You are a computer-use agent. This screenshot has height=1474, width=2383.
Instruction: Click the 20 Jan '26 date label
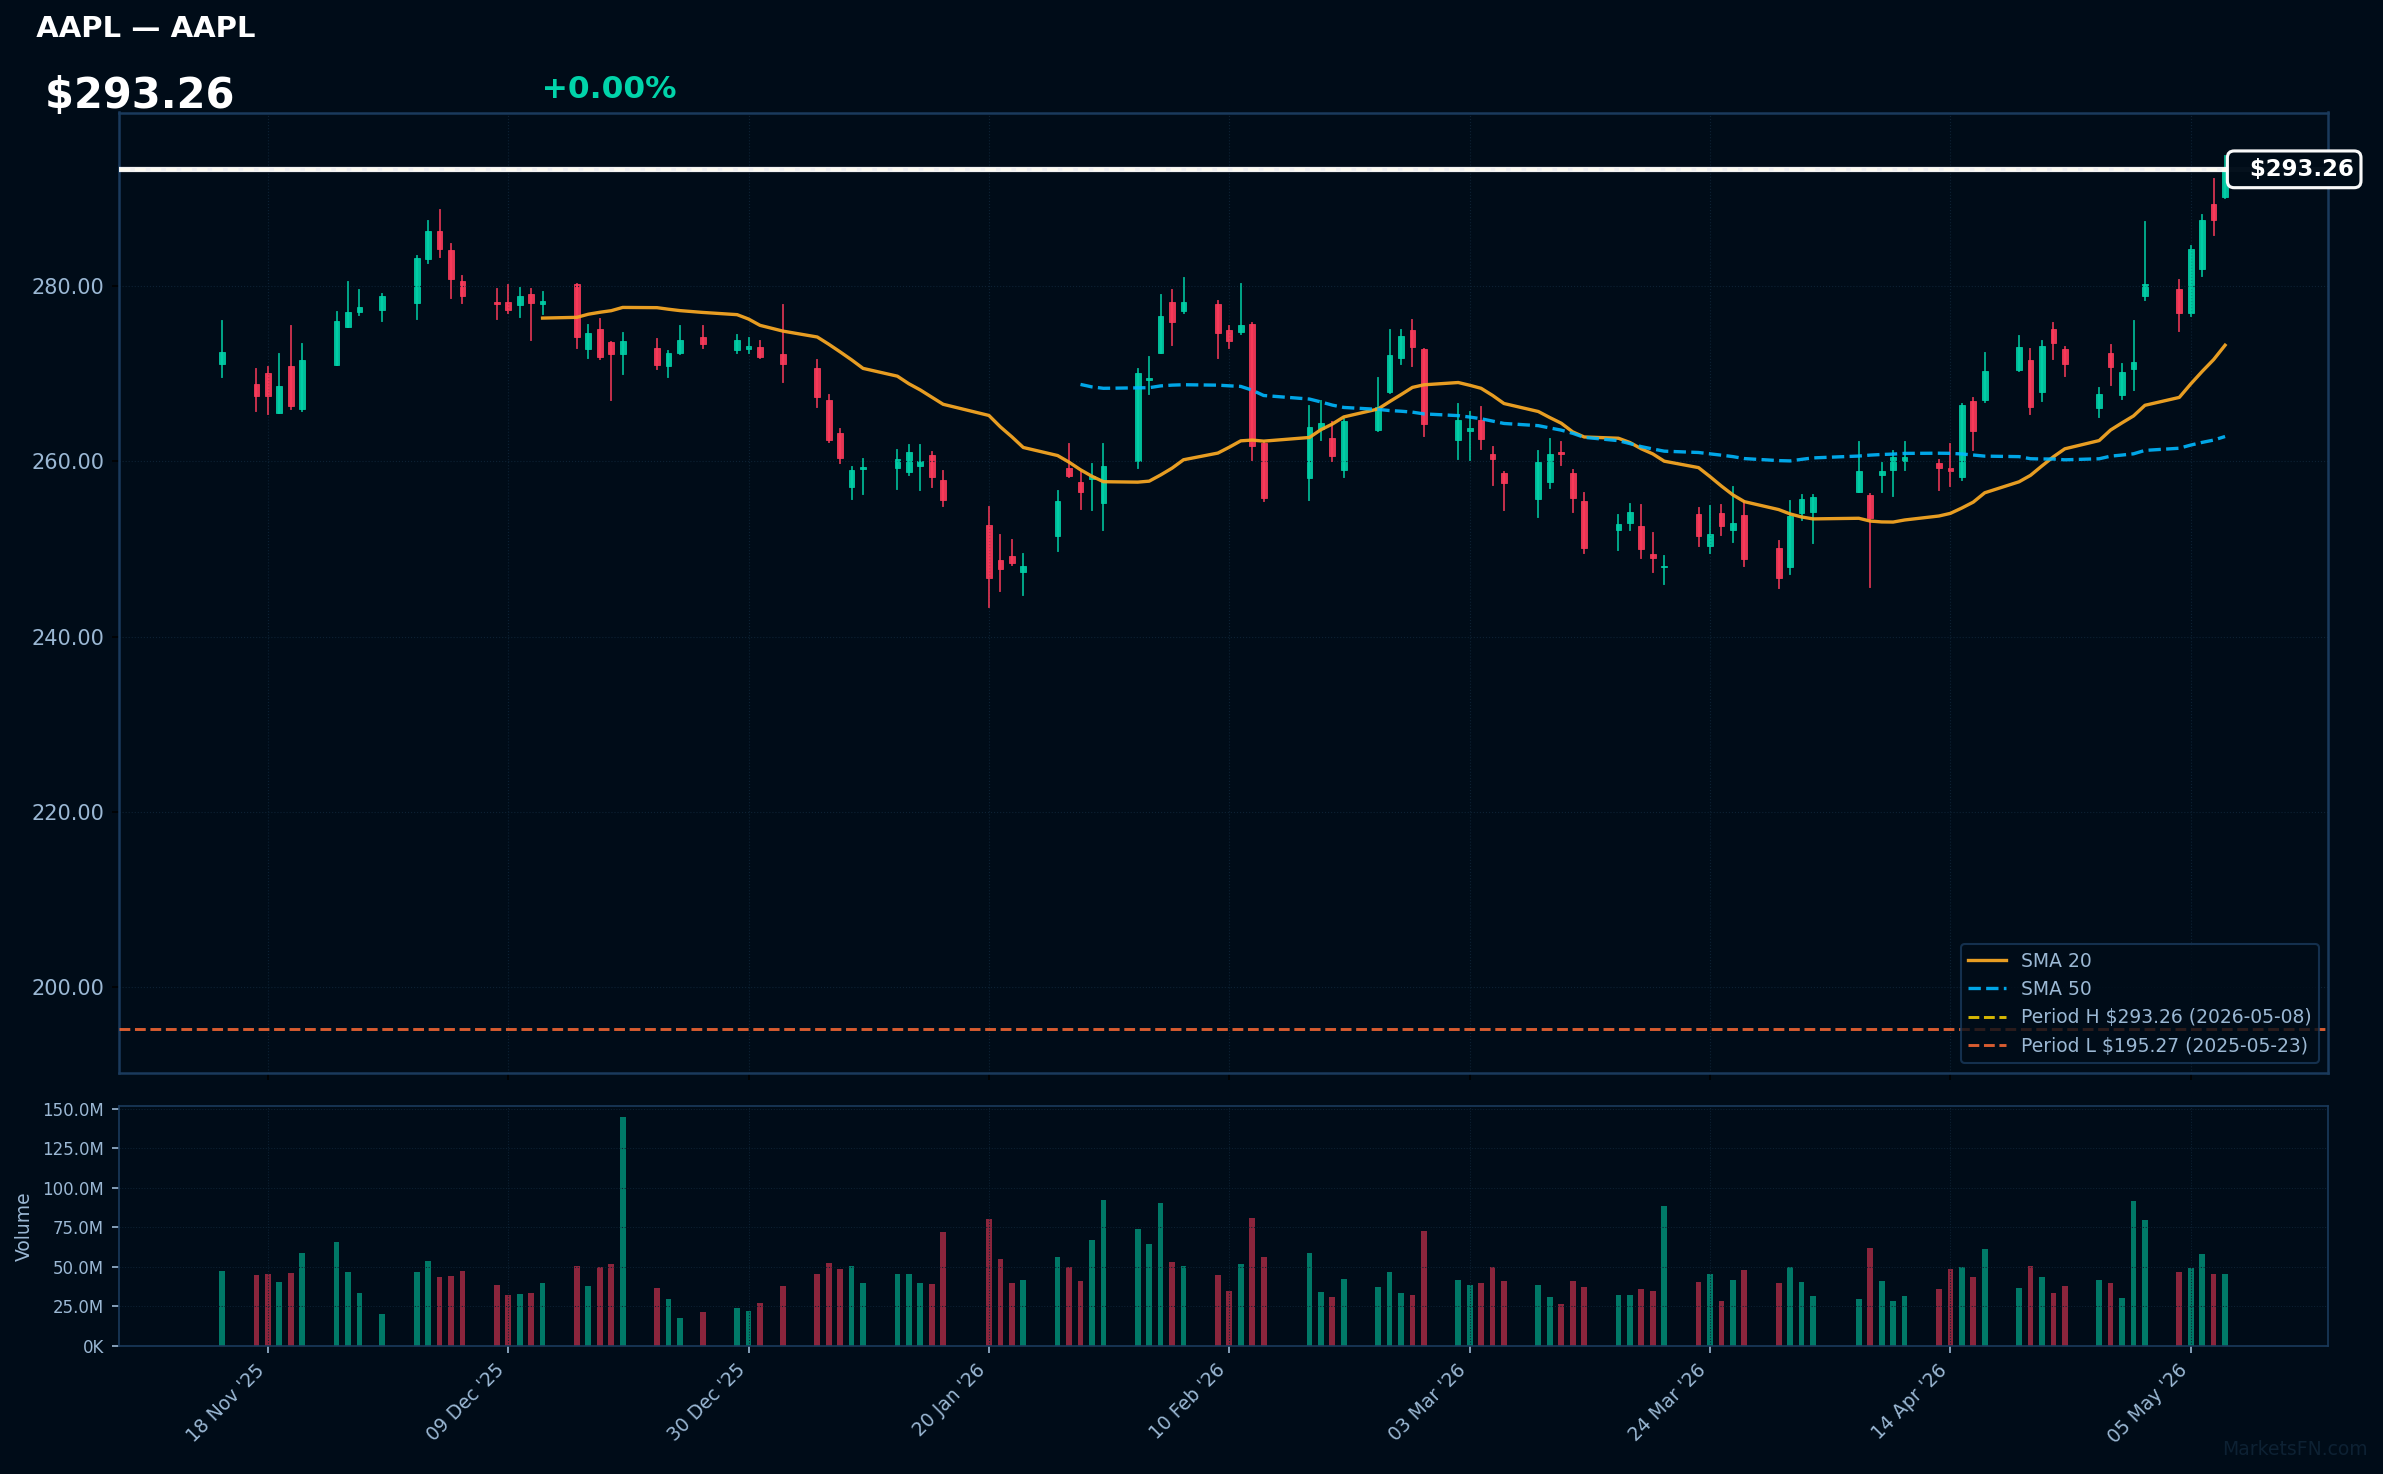[x=948, y=1400]
